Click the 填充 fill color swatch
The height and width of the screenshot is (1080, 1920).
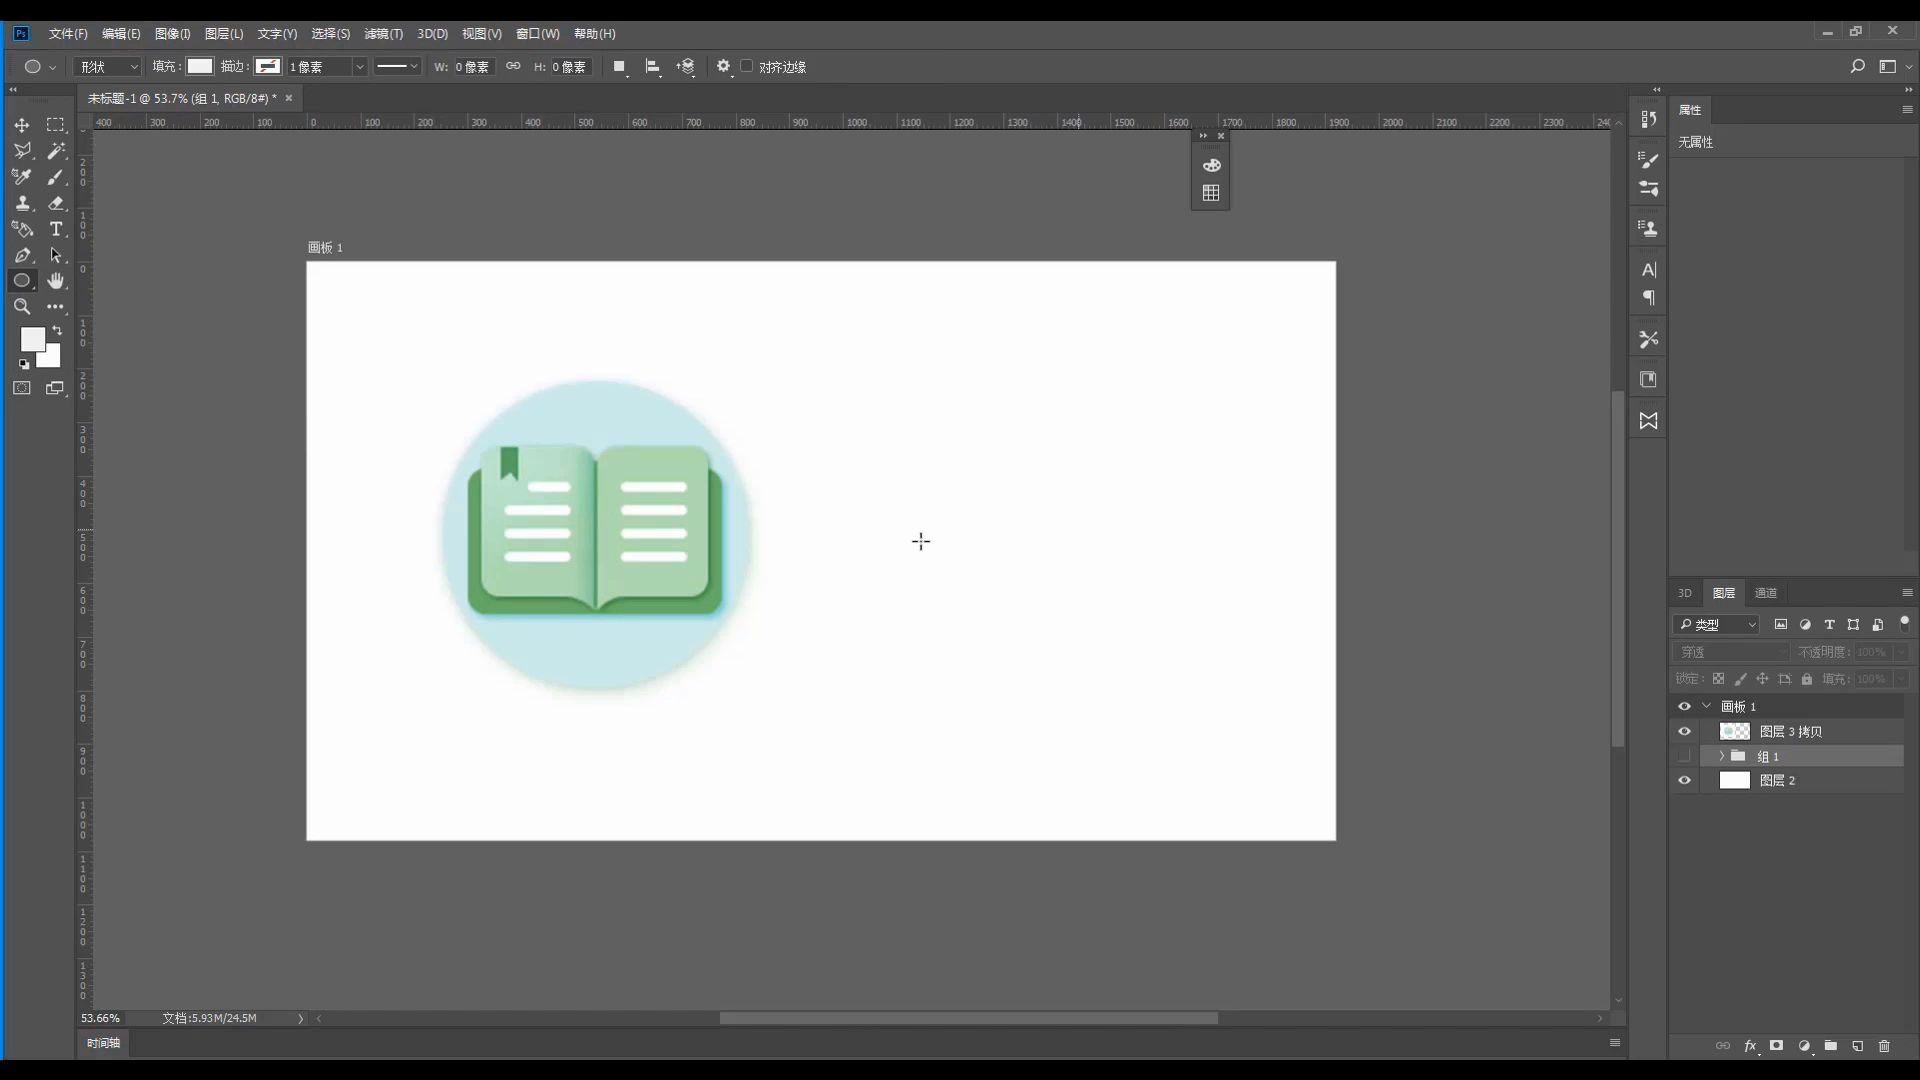(x=200, y=66)
